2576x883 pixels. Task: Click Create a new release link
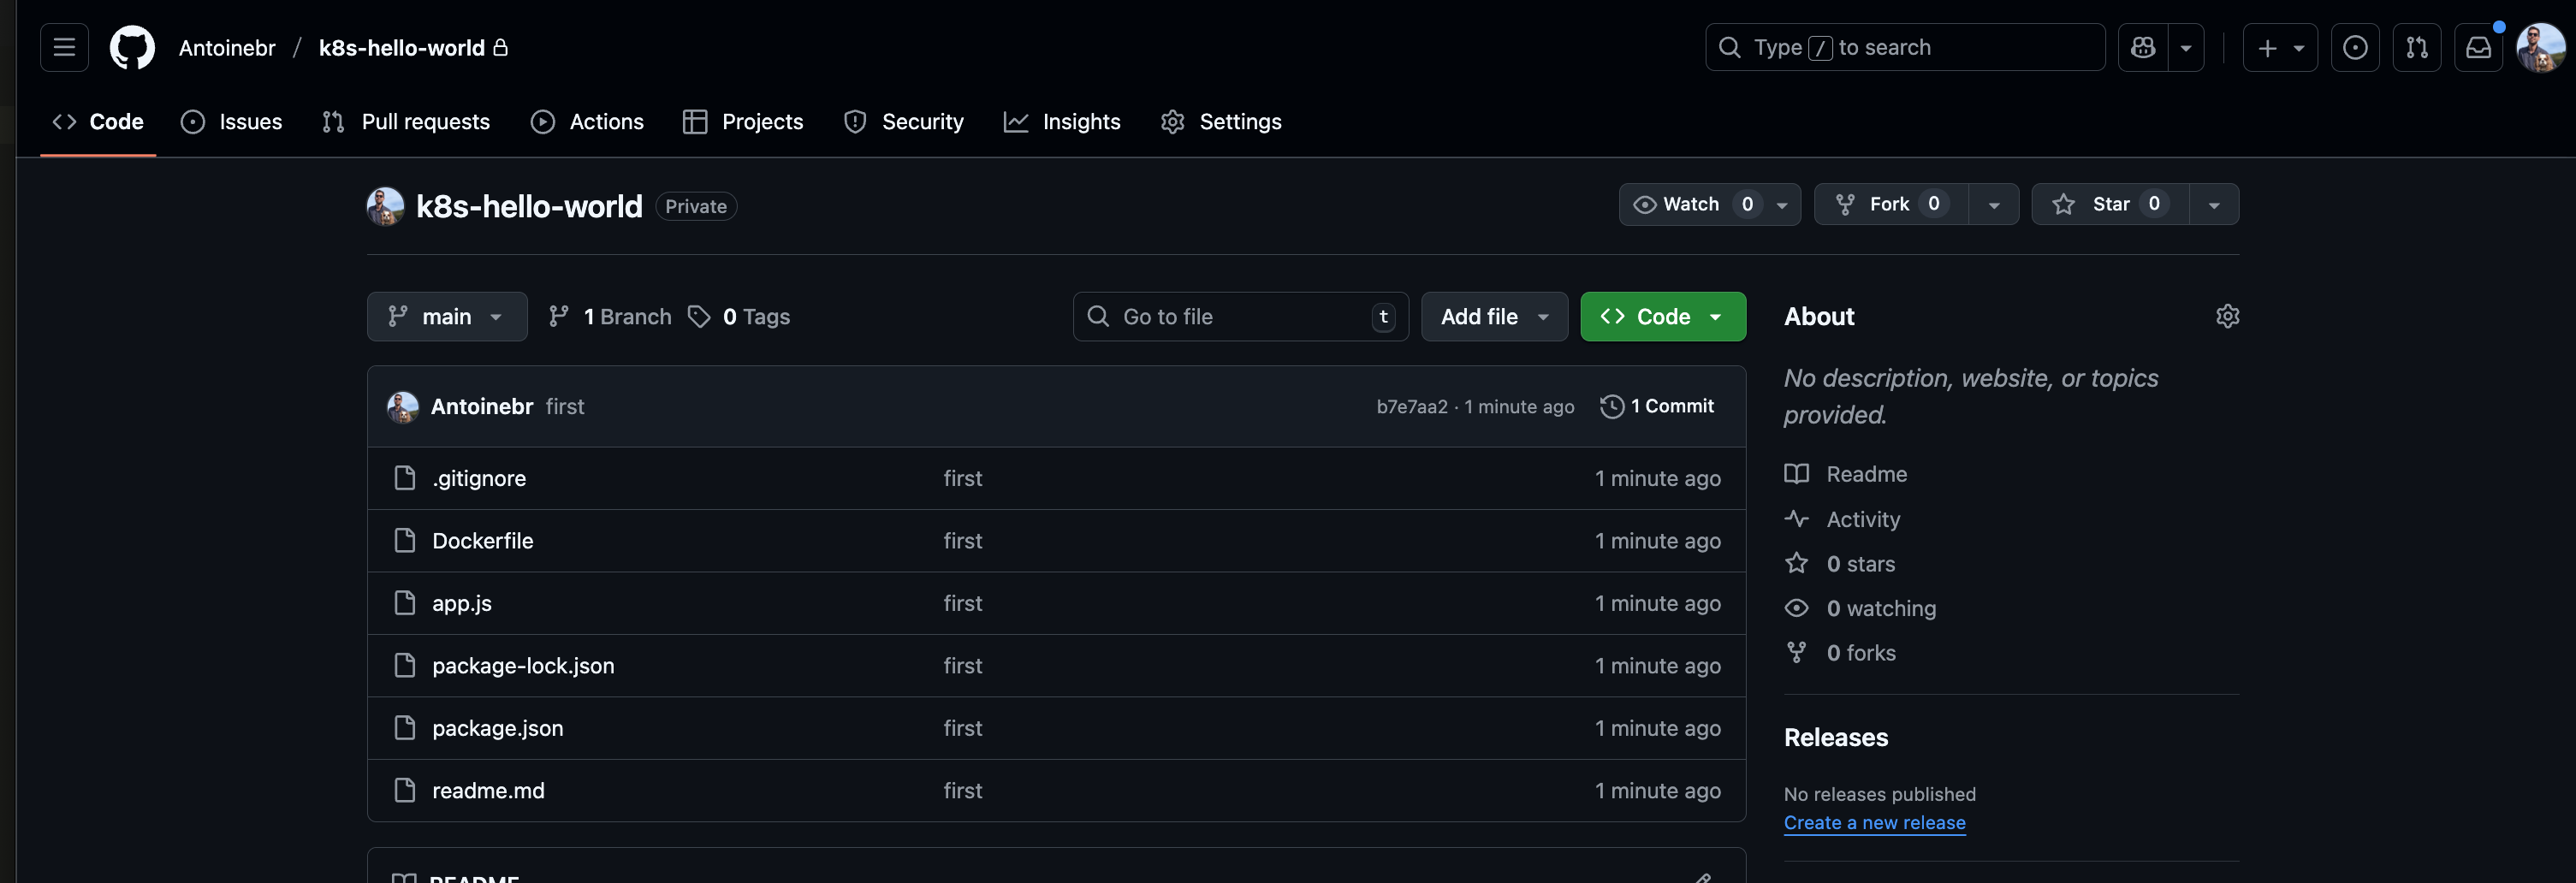[x=1874, y=822]
